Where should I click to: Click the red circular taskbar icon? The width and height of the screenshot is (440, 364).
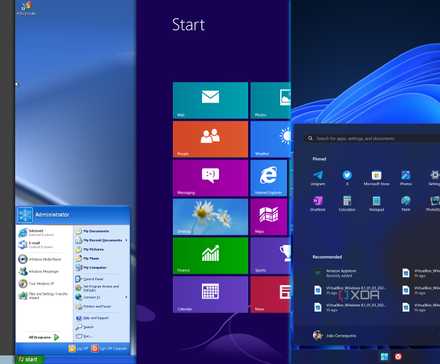(398, 357)
